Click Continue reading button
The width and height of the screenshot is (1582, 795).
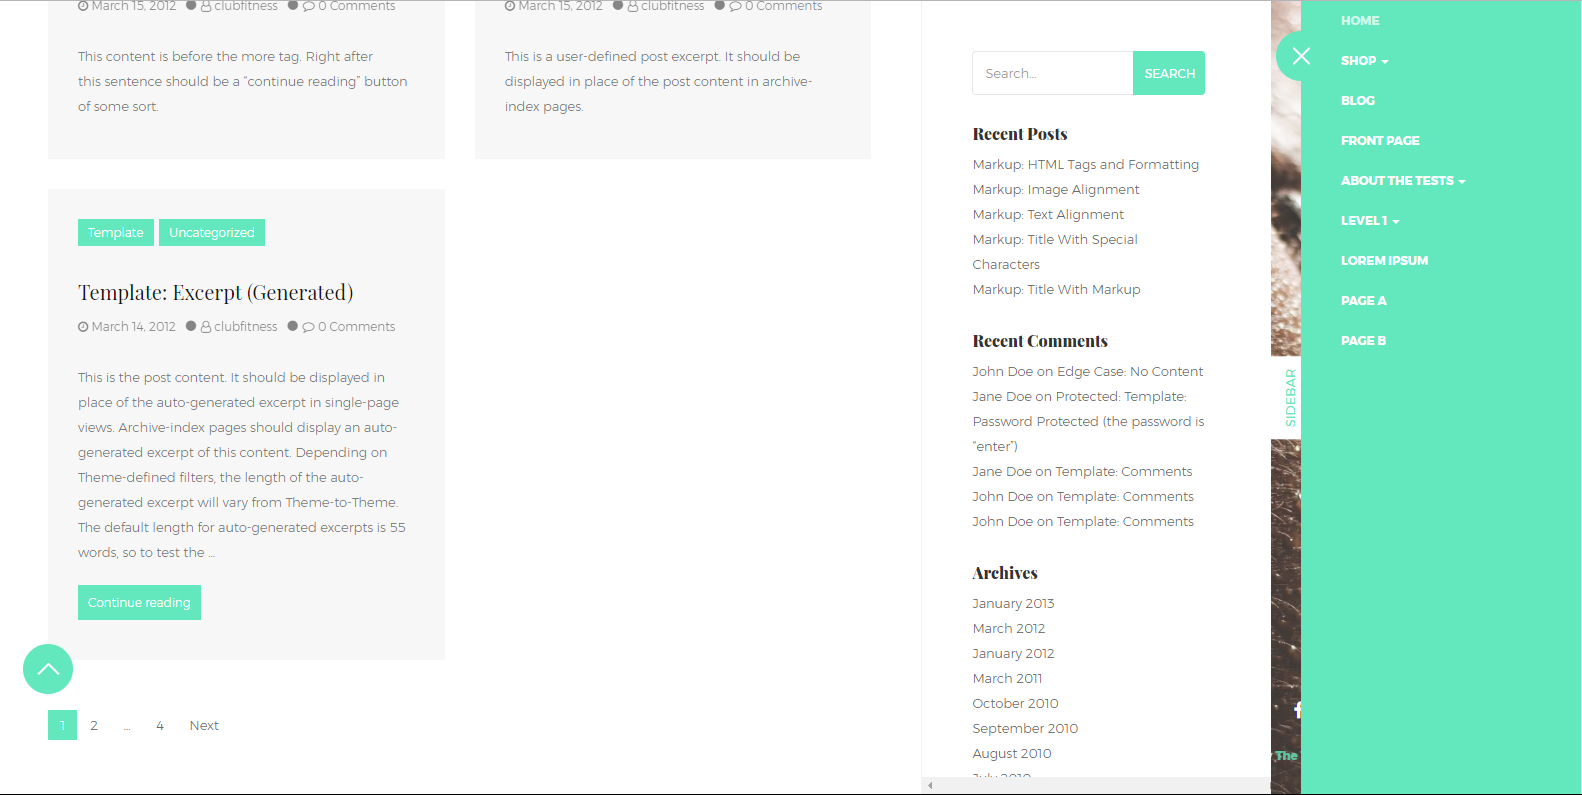click(139, 603)
